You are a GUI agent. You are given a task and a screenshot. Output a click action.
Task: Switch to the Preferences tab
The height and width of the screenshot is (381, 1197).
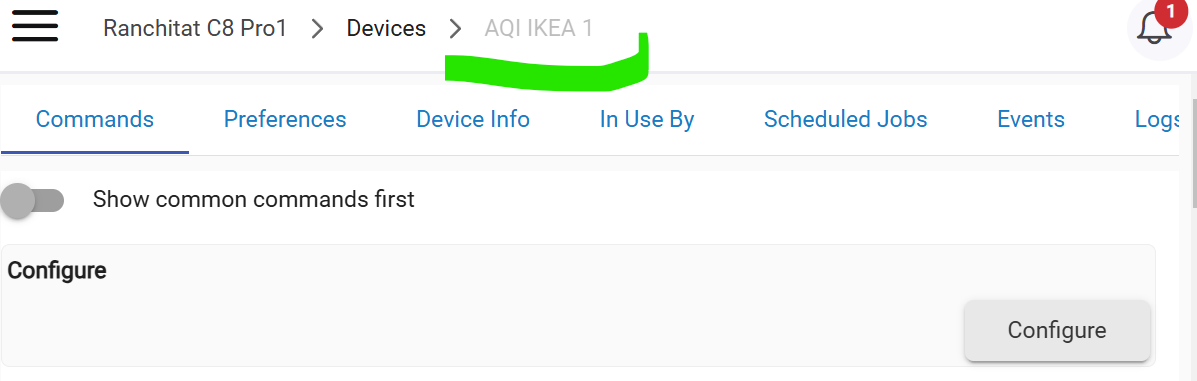285,119
